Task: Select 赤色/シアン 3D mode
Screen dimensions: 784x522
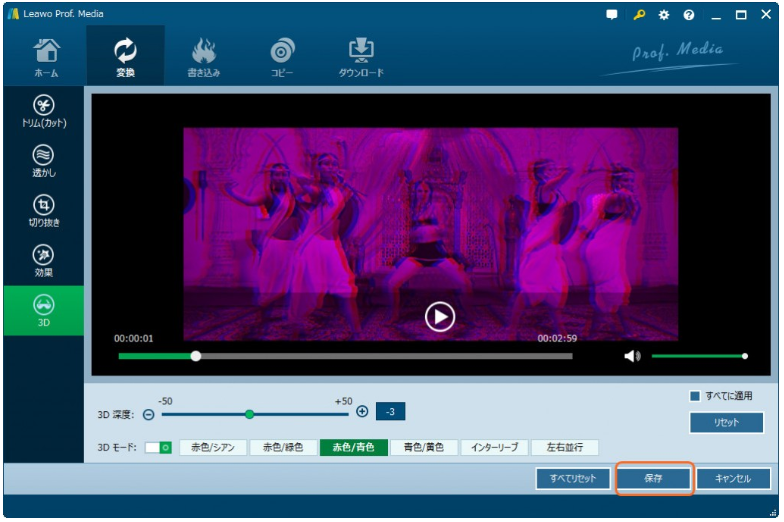Action: click(x=213, y=448)
